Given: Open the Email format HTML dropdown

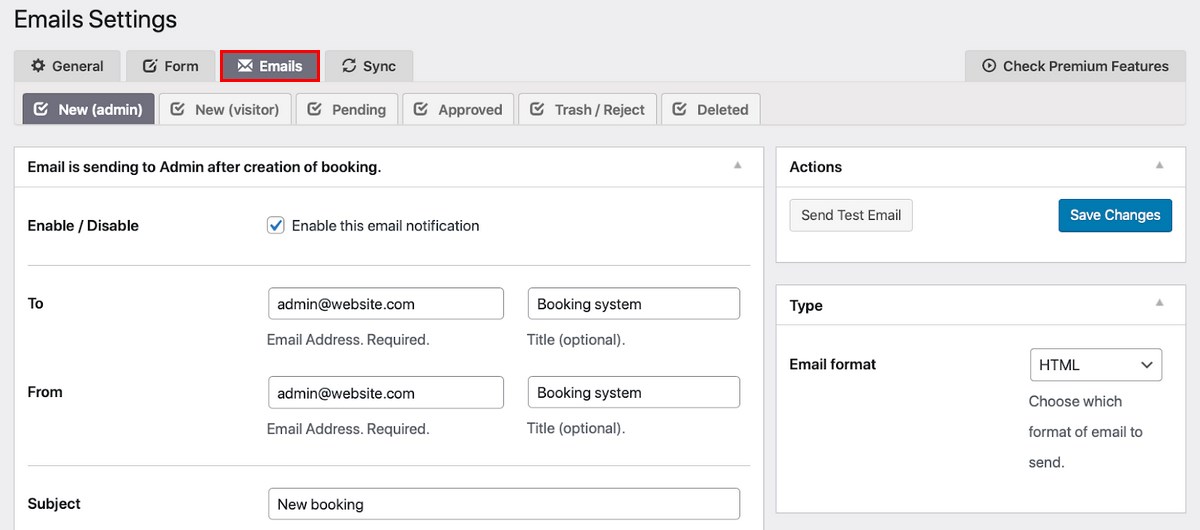Looking at the screenshot, I should click(x=1096, y=365).
